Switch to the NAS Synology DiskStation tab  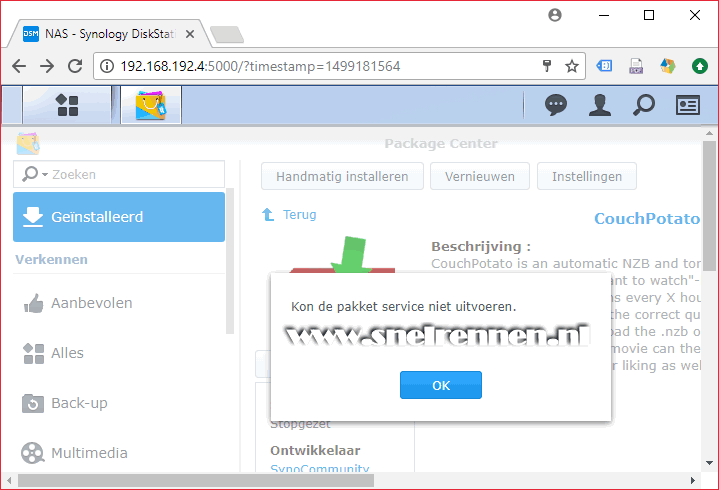[109, 34]
